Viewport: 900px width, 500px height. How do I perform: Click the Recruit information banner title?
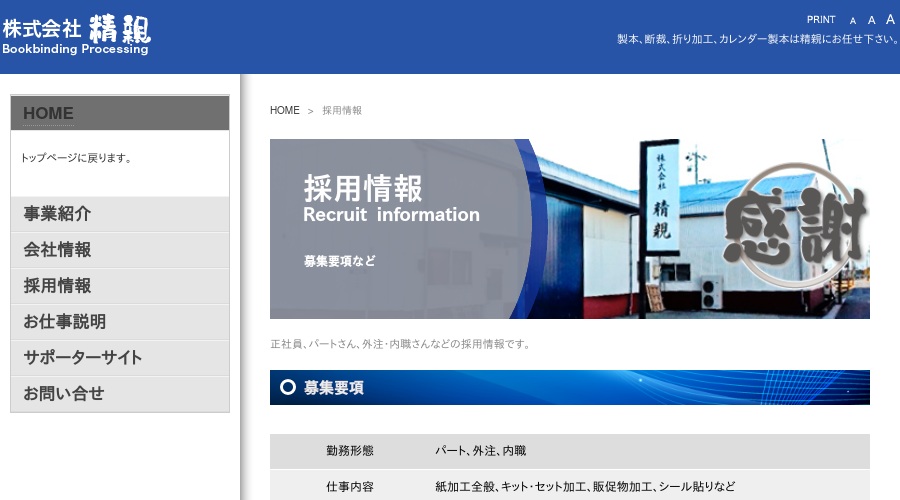click(x=391, y=215)
